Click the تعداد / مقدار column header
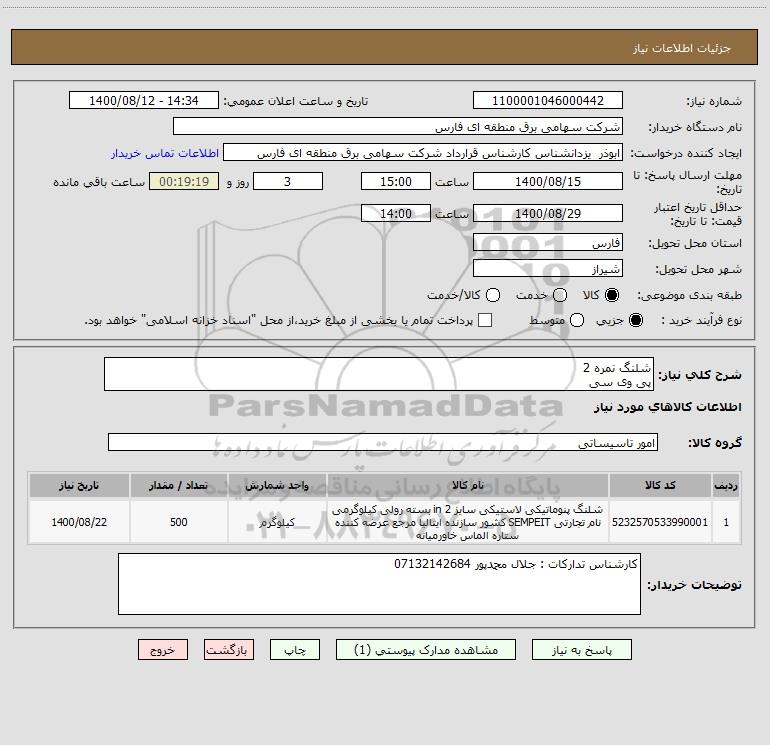 (x=179, y=485)
